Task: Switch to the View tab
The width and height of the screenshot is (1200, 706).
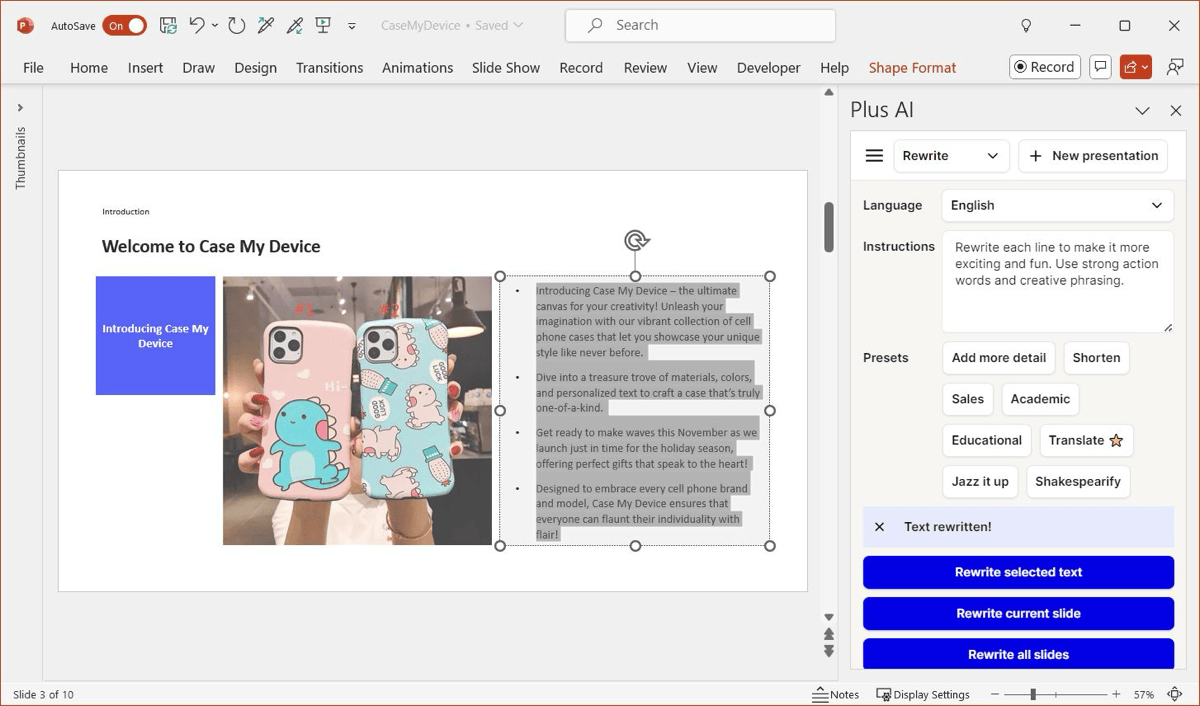Action: [702, 68]
